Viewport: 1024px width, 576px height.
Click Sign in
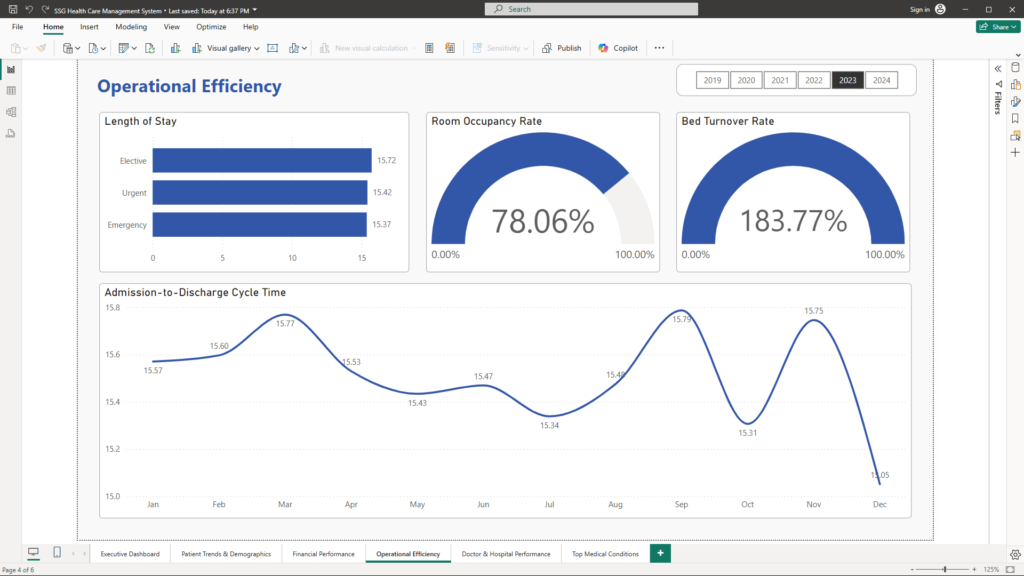[x=919, y=9]
